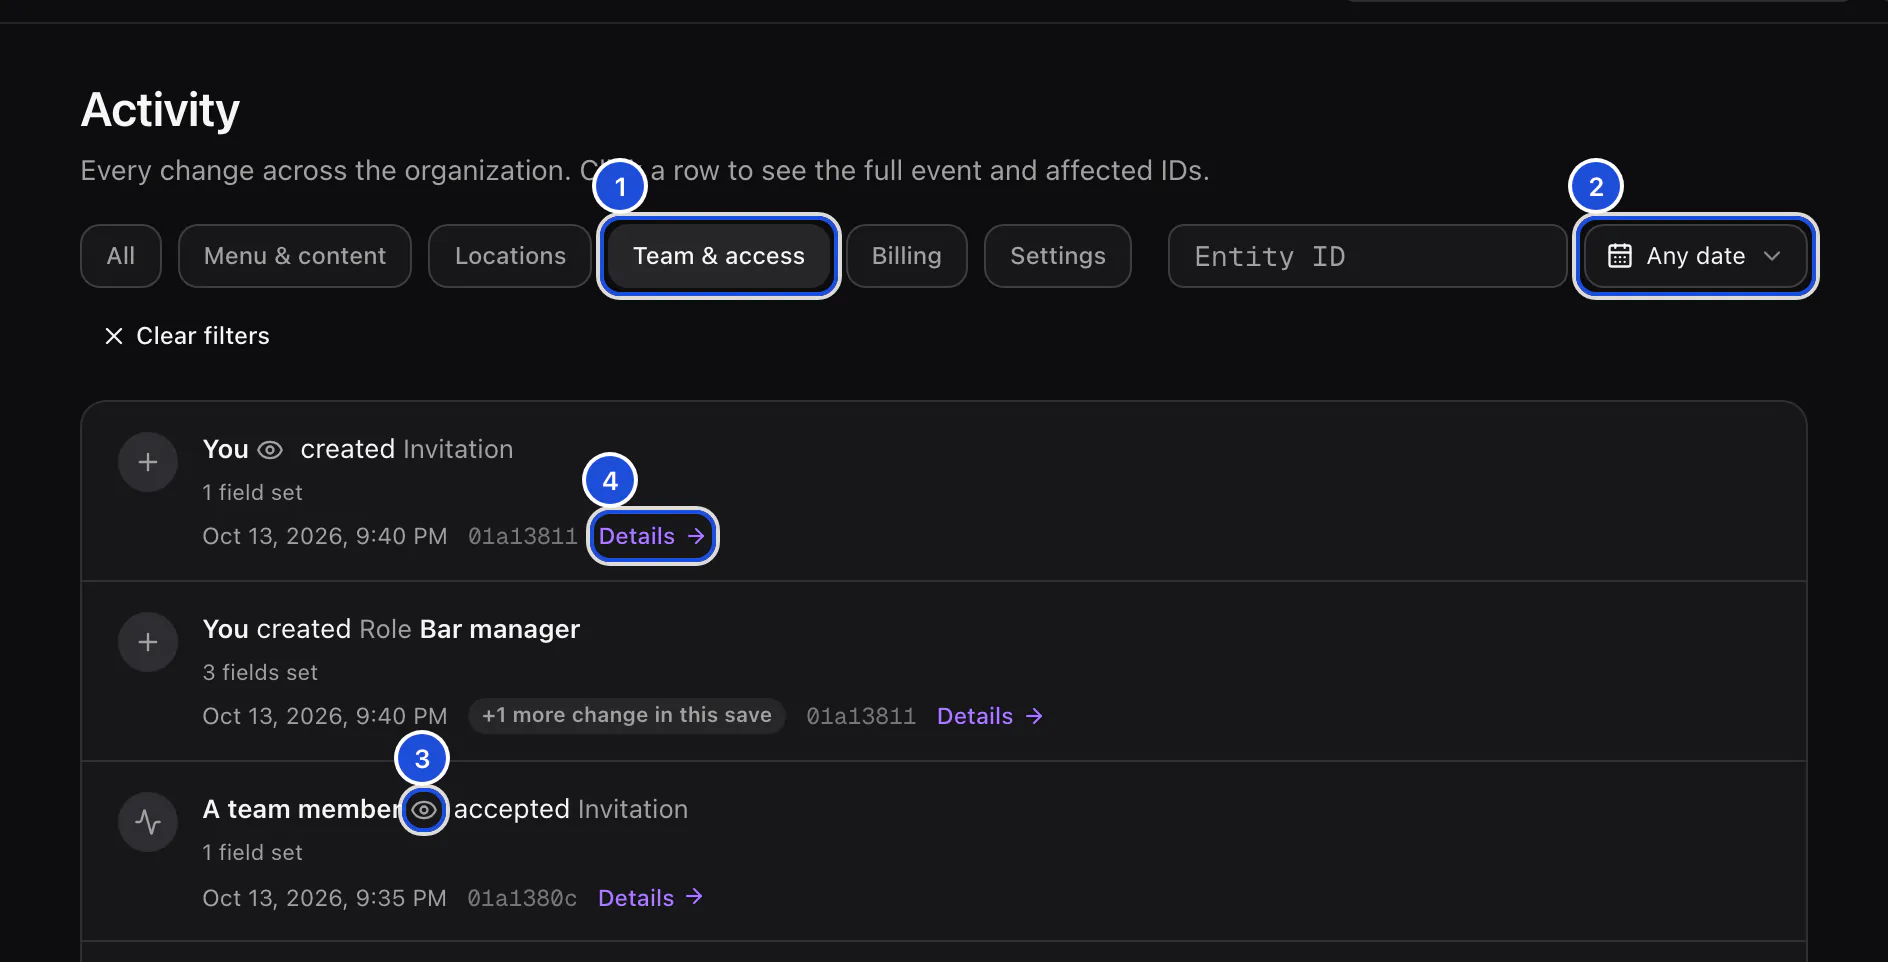
Task: Filter activity by Locations
Action: (510, 256)
